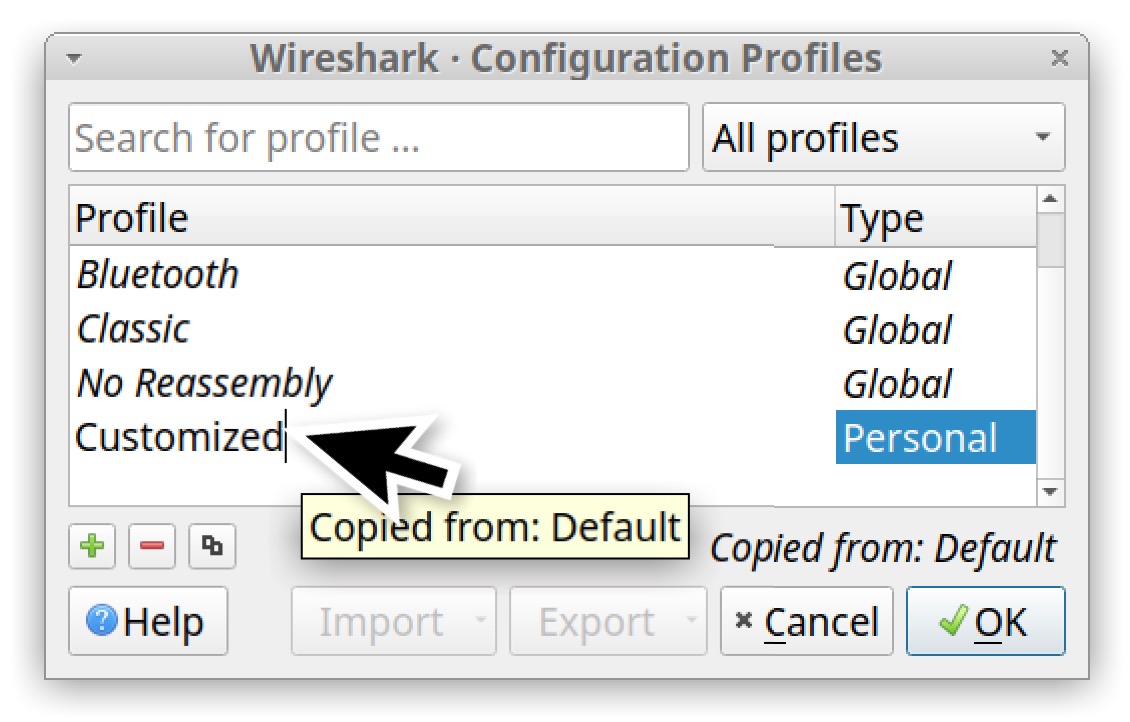
Task: Copy the selected profile icon
Action: tap(212, 546)
